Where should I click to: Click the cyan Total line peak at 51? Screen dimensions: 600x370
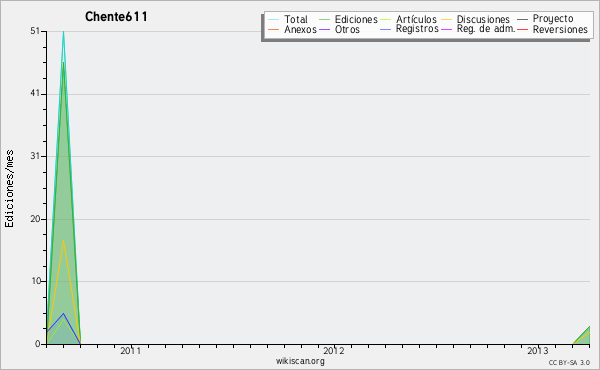coord(64,32)
